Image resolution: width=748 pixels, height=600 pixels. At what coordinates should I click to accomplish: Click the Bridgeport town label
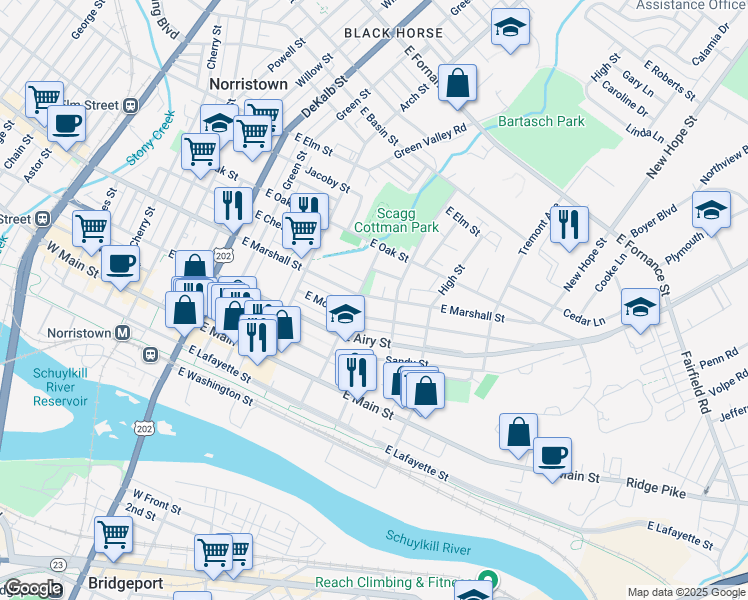point(126,583)
